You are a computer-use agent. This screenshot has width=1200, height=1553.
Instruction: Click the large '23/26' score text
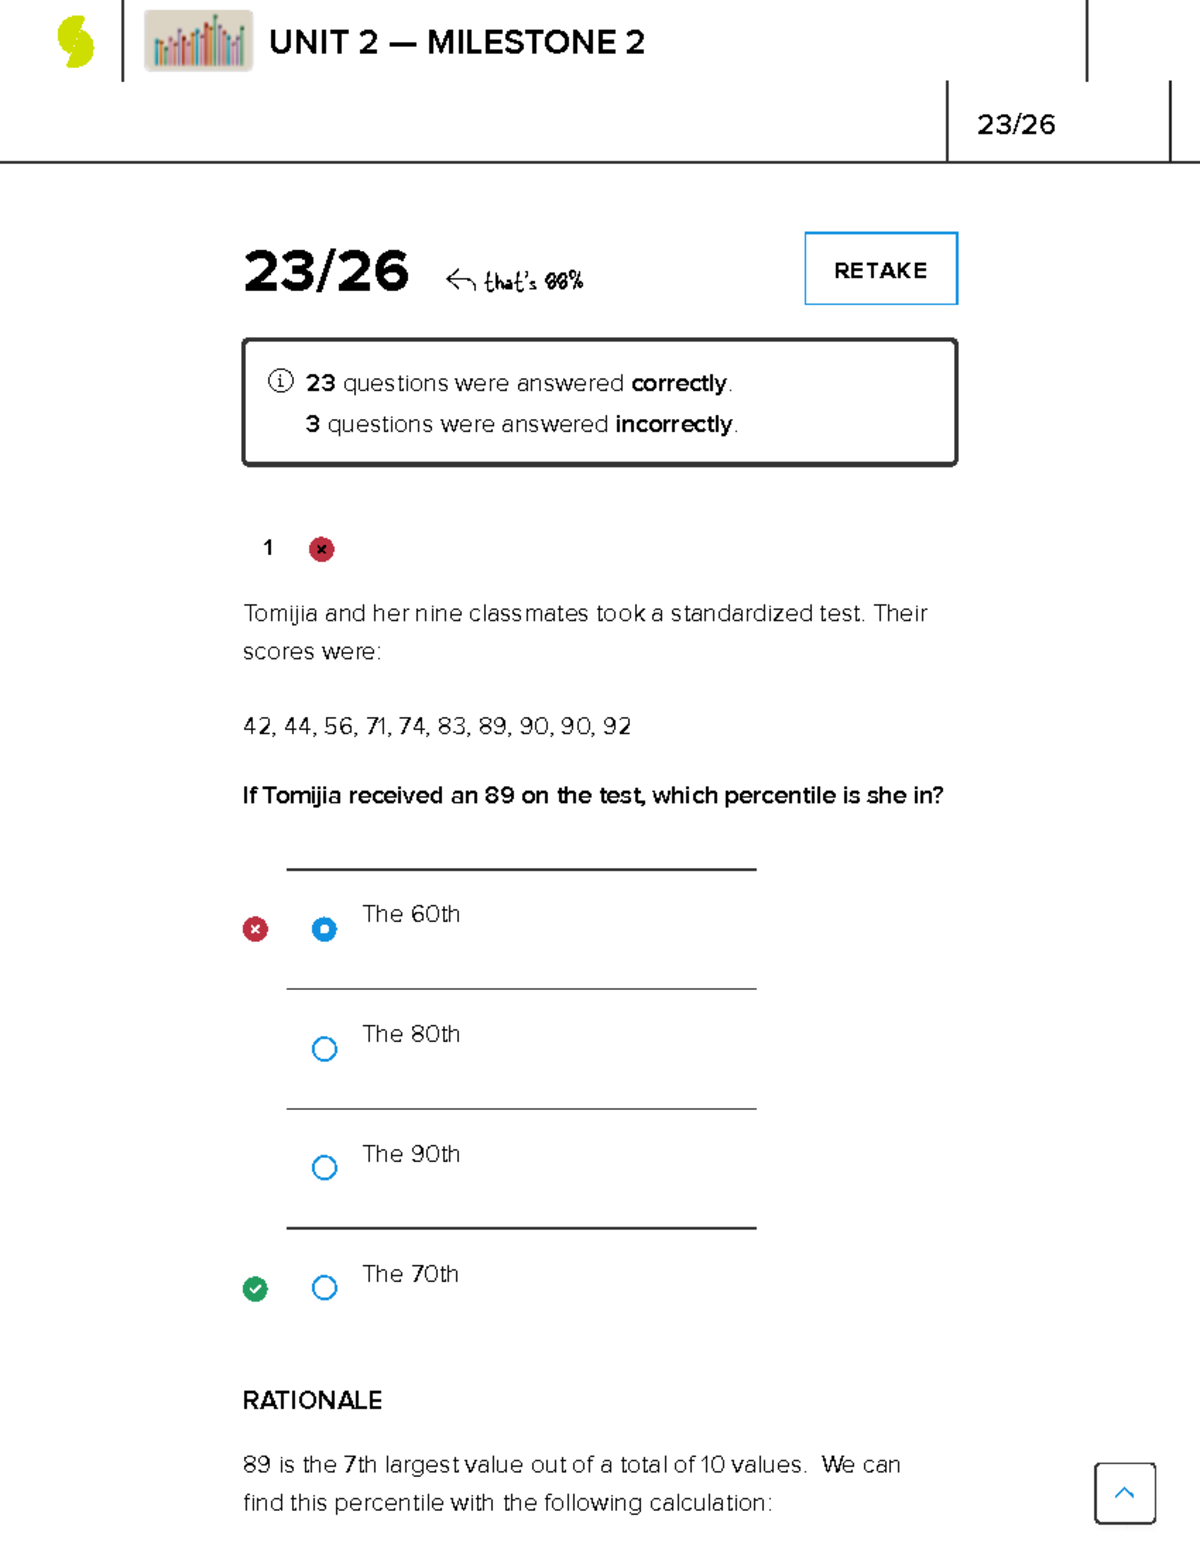(328, 272)
